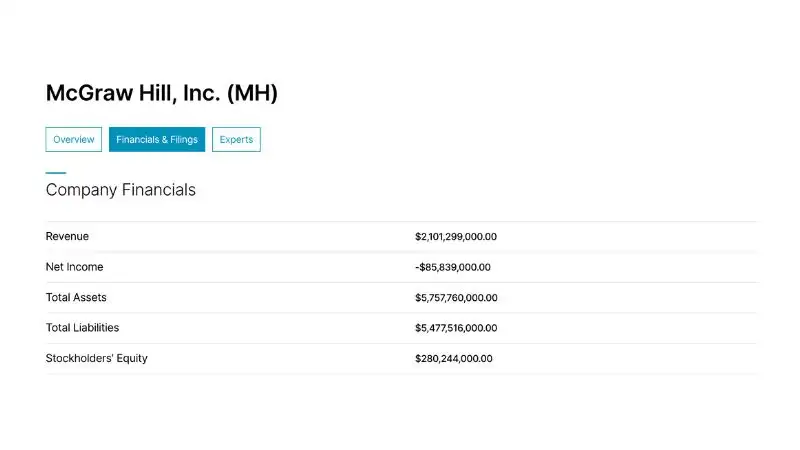Click the equity value $280,244,000.00
This screenshot has height=450, width=800.
(454, 359)
